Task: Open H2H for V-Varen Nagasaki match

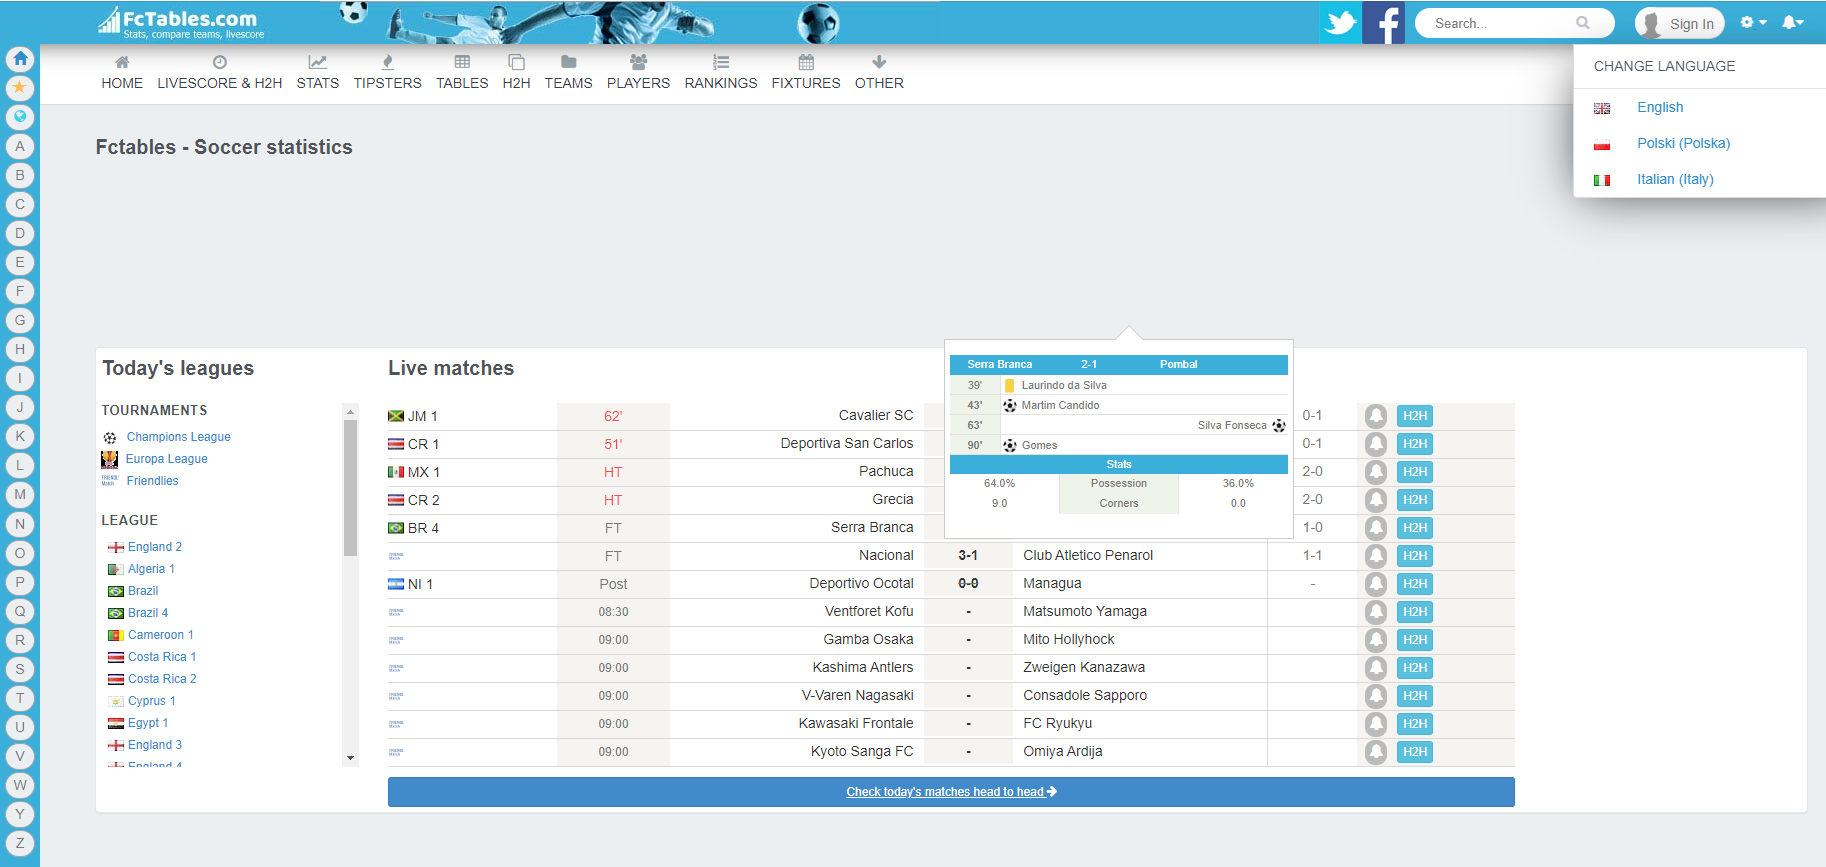Action: pos(1414,696)
